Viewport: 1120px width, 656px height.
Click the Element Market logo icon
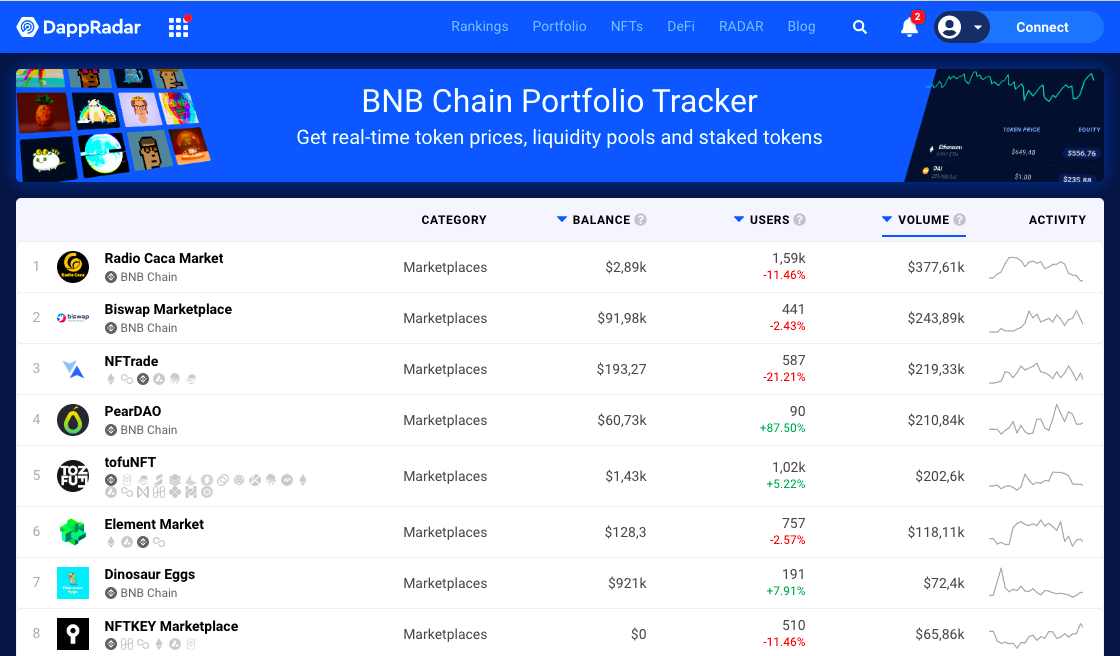[73, 532]
